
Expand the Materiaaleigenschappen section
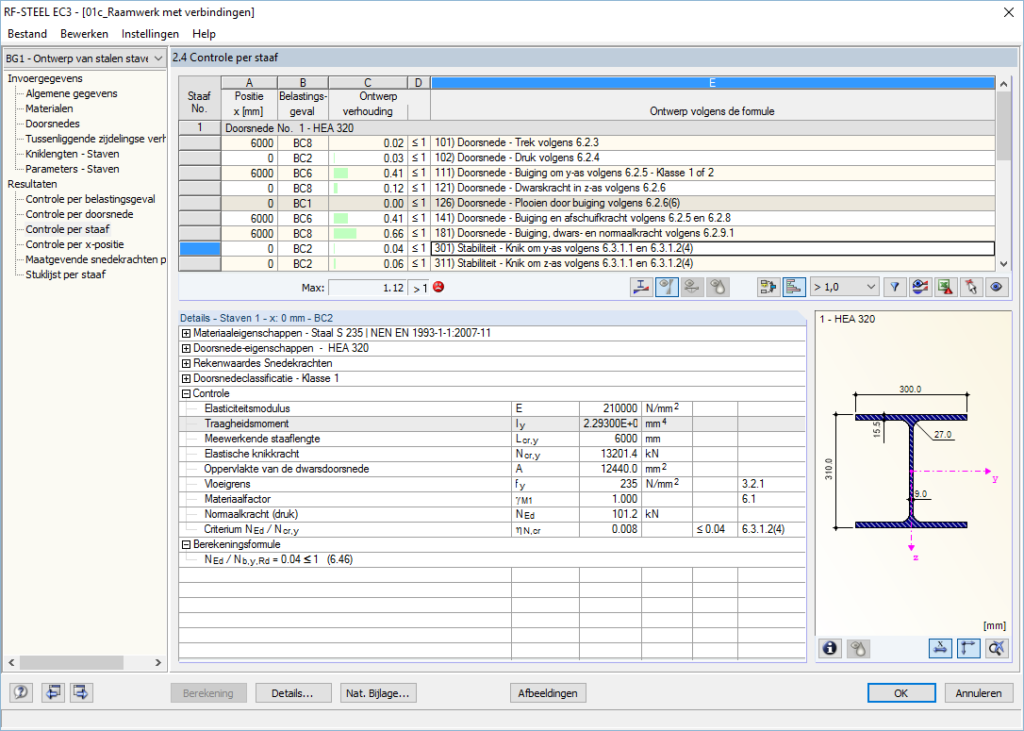[x=186, y=333]
